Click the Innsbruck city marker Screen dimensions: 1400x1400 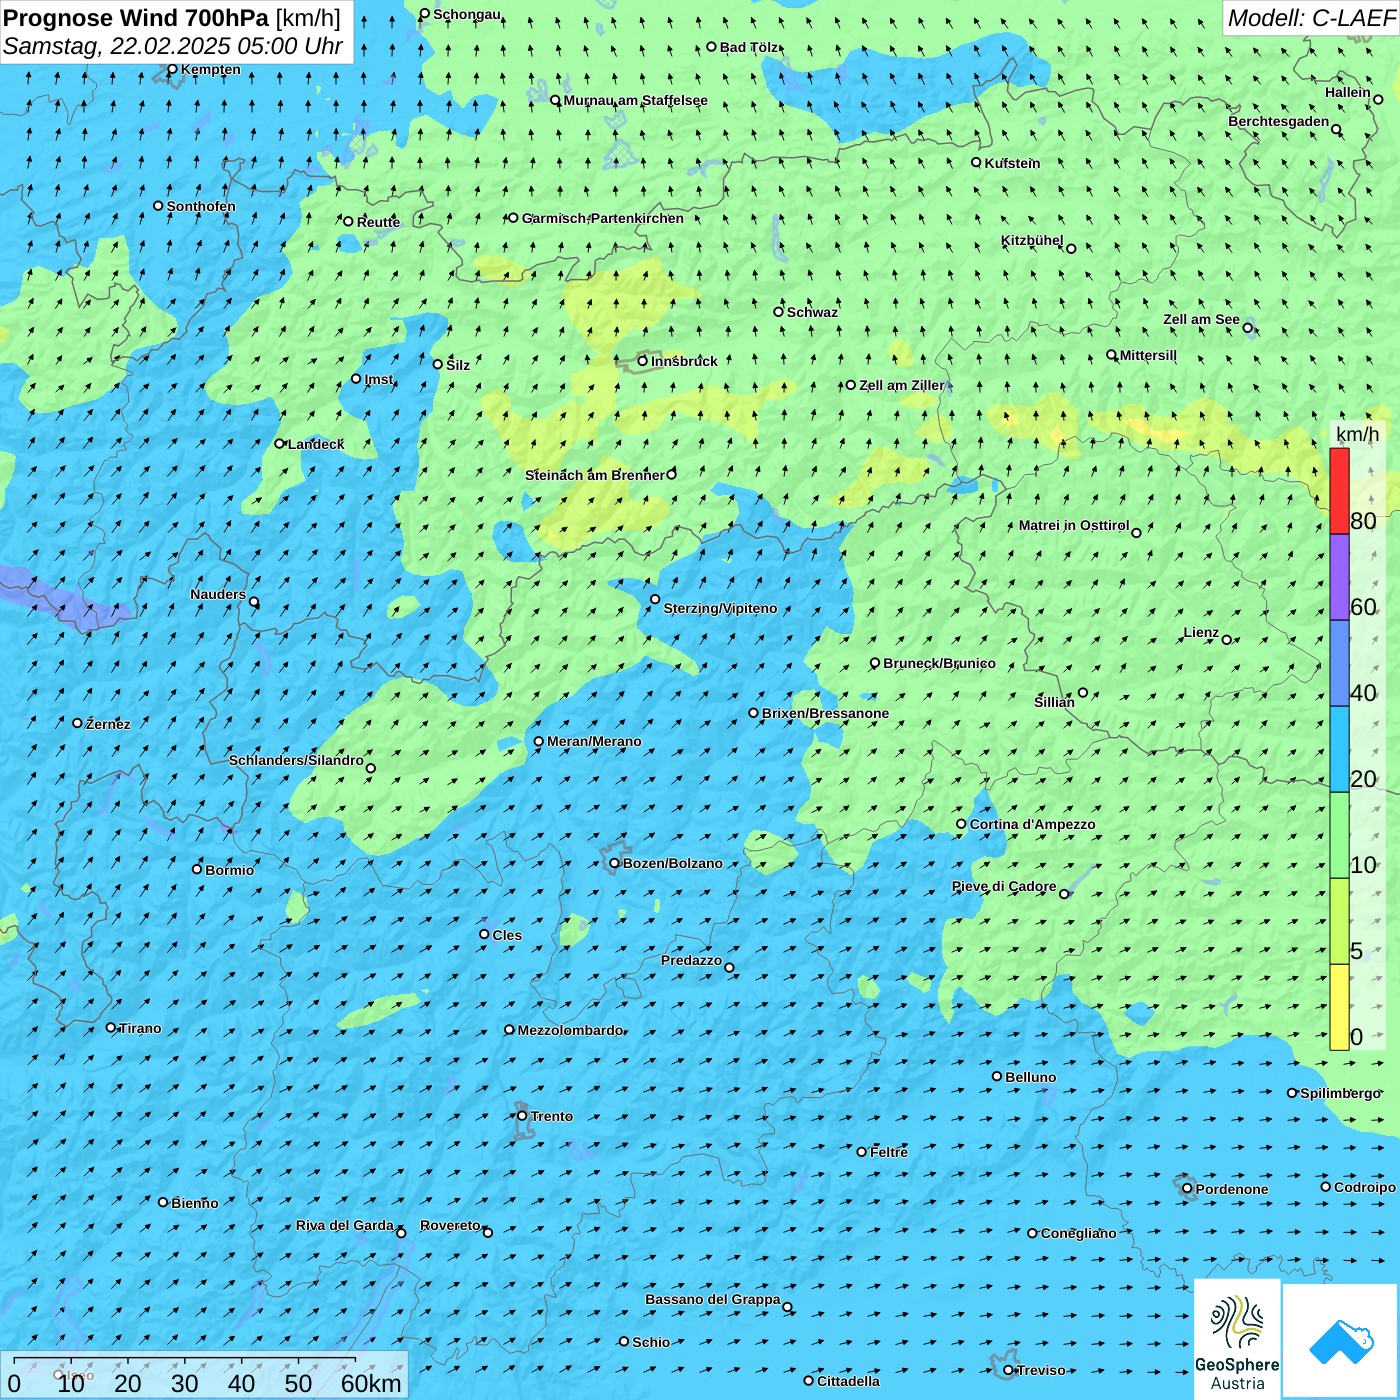pyautogui.click(x=643, y=361)
